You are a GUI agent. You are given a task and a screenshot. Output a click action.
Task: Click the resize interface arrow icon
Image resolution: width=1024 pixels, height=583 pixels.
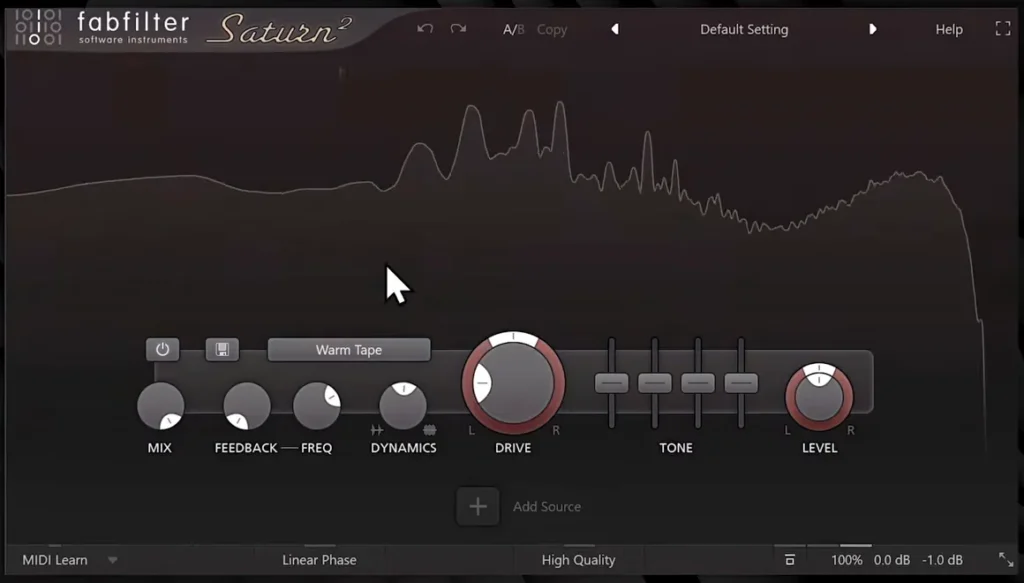pyautogui.click(x=1006, y=559)
